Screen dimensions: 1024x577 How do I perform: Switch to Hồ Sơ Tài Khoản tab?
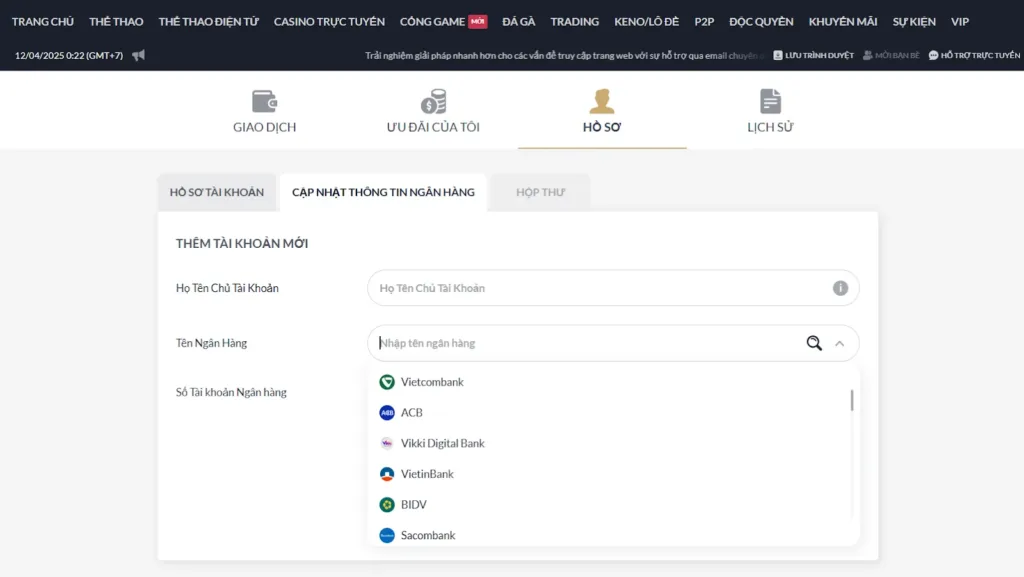(x=217, y=192)
